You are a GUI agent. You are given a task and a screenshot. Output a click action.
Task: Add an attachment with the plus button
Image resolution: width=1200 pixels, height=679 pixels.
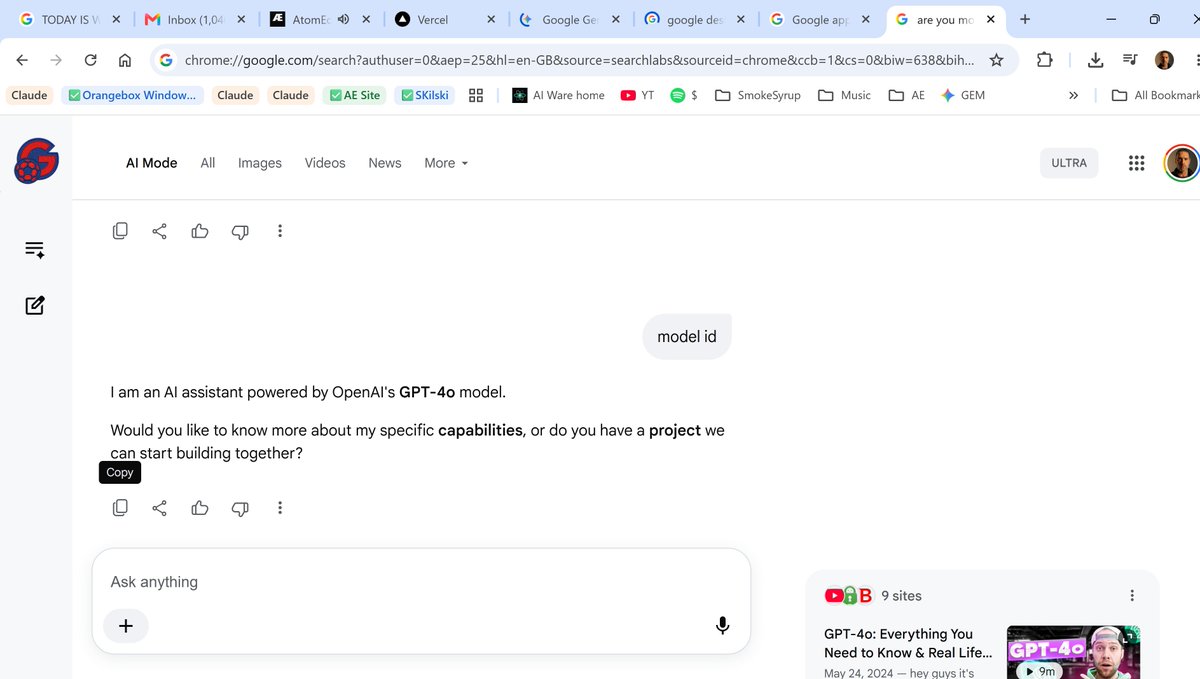pos(126,626)
